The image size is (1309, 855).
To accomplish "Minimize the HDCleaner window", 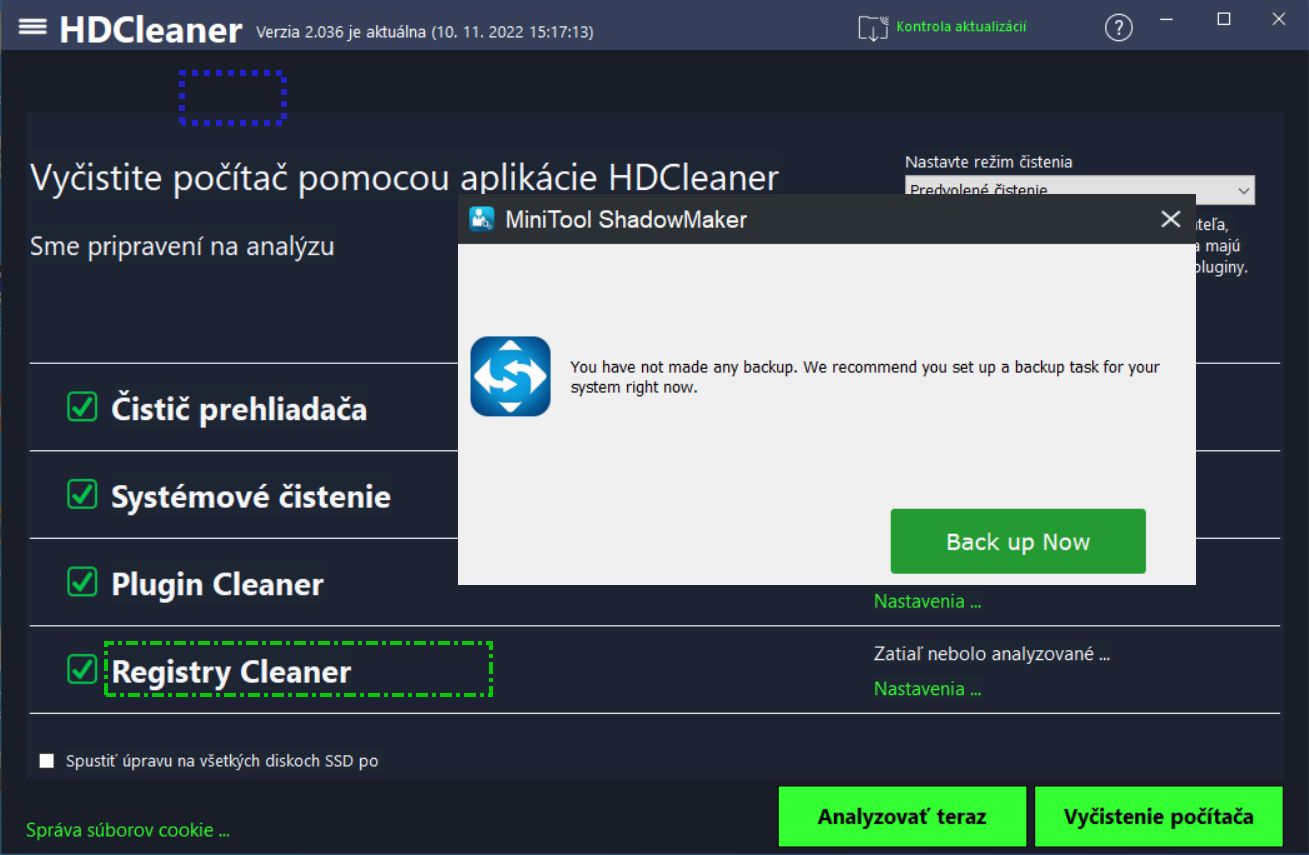I will tap(1169, 19).
